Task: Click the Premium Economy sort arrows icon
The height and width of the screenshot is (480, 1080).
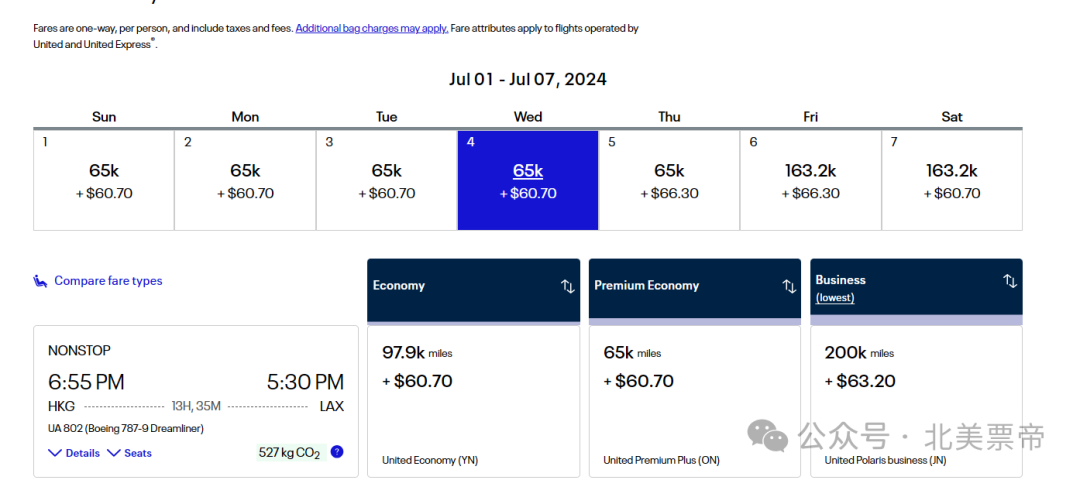Action: (x=789, y=286)
